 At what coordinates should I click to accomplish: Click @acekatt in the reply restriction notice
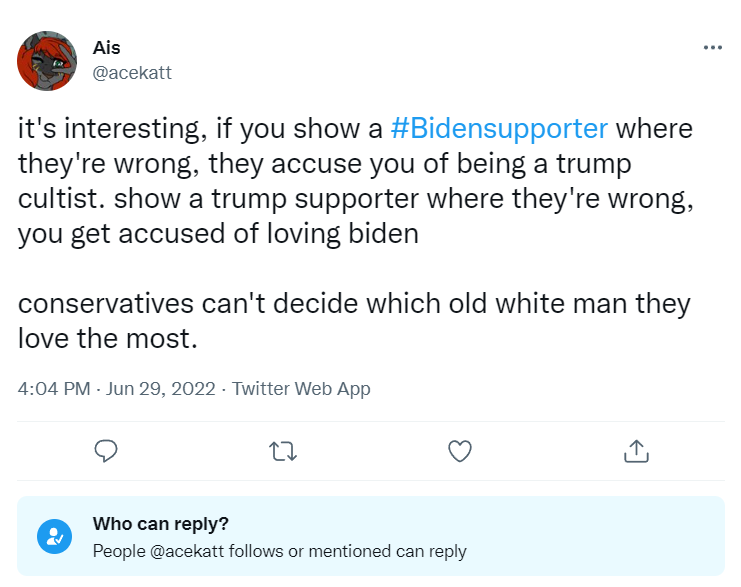pyautogui.click(x=187, y=551)
